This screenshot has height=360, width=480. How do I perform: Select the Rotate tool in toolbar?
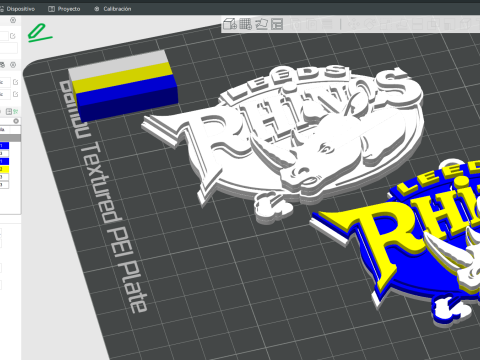[x=369, y=24]
